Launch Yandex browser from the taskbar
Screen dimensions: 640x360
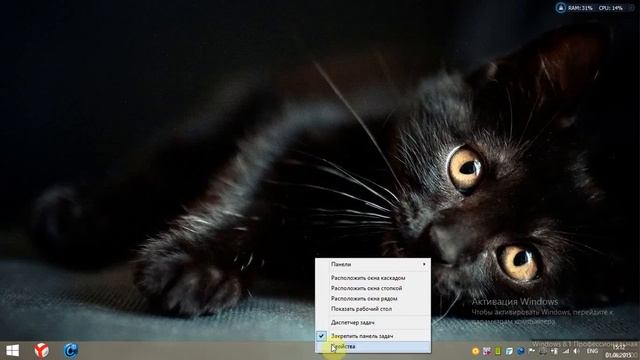(41, 351)
